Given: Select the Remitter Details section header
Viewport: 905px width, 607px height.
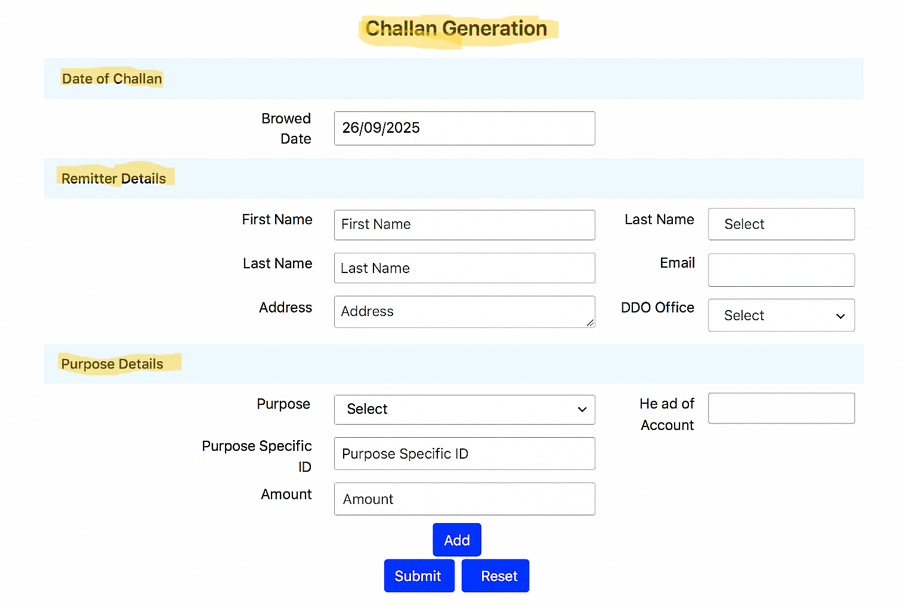Looking at the screenshot, I should (x=113, y=178).
